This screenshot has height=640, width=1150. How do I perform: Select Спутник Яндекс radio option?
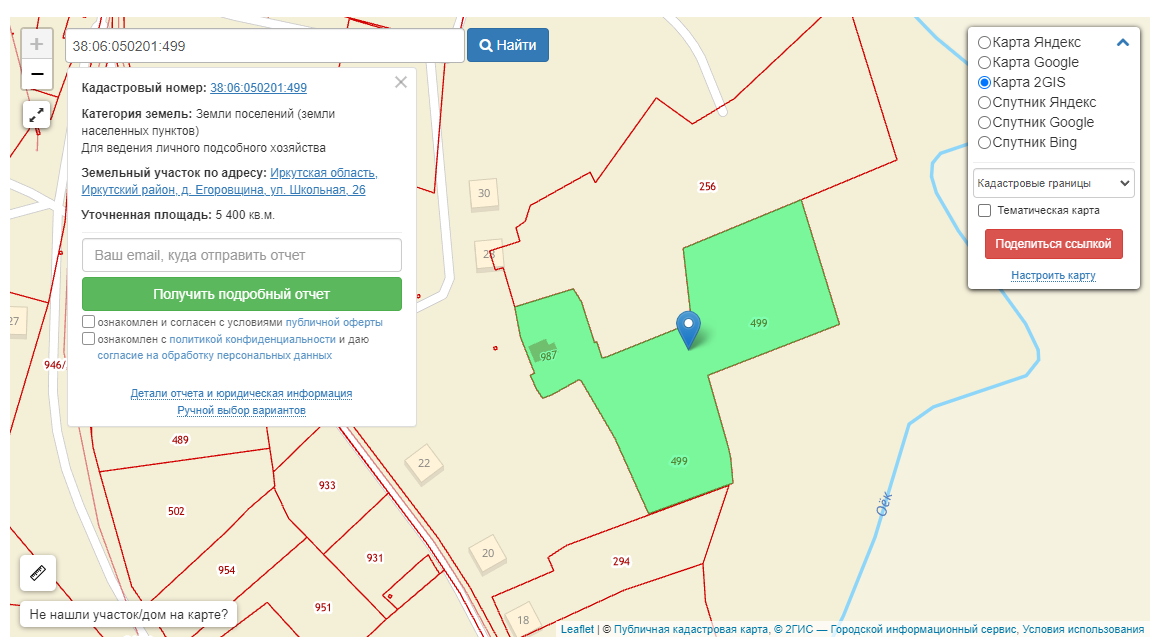click(x=984, y=102)
